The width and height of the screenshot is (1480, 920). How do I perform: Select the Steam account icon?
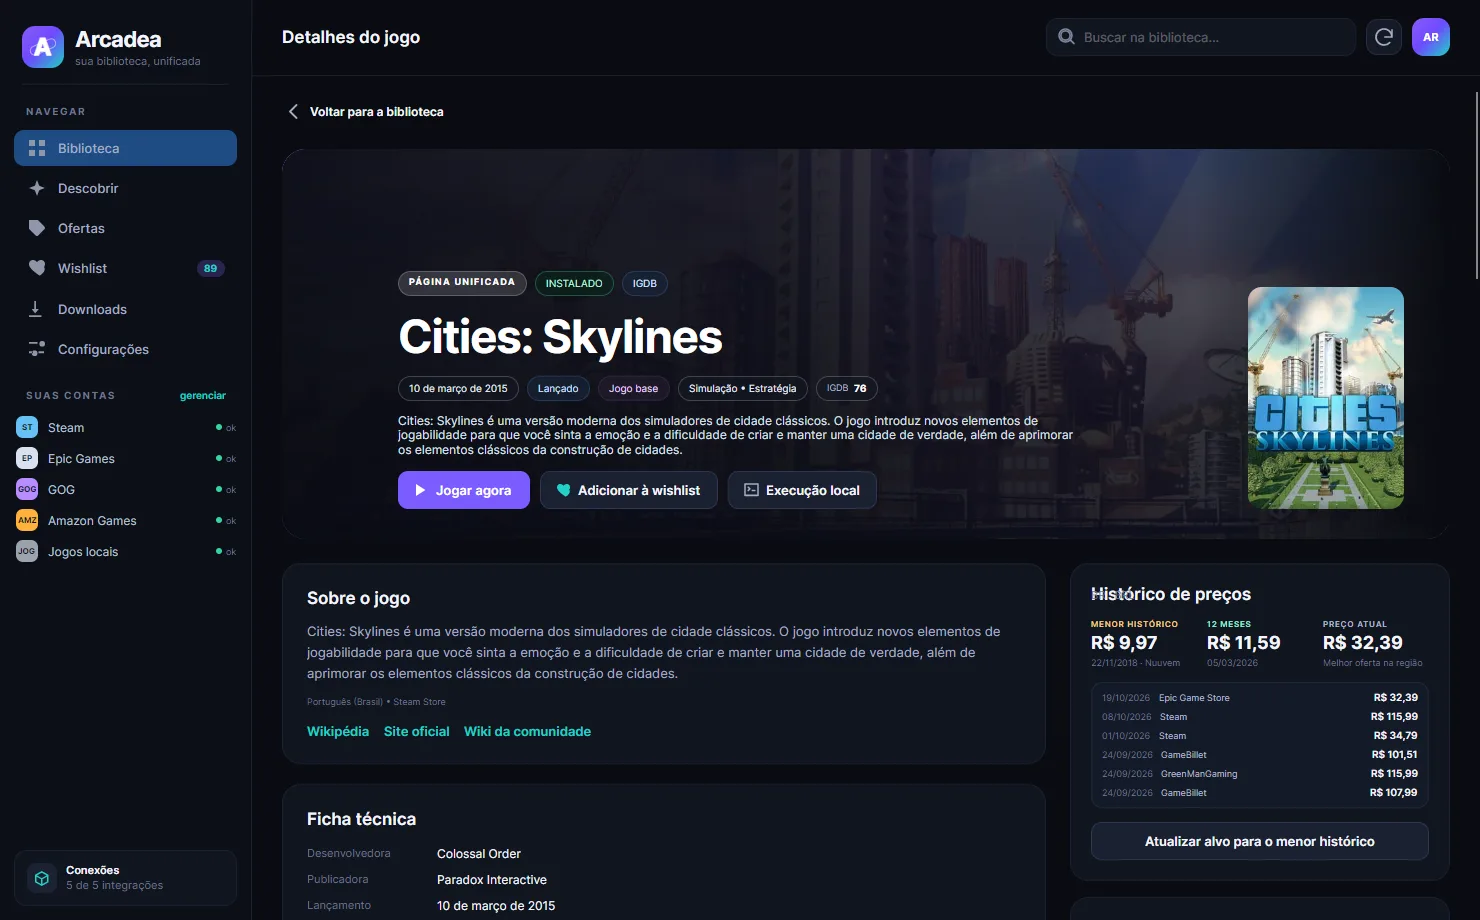coord(27,427)
